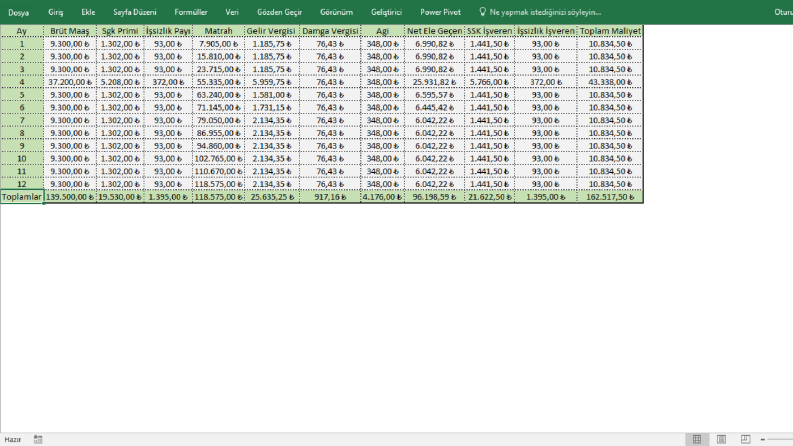Click the lightbulb Tell Me icon

(x=482, y=12)
